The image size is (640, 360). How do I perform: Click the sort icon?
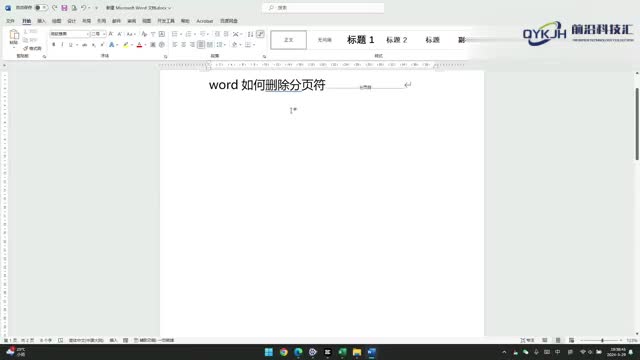pyautogui.click(x=250, y=34)
